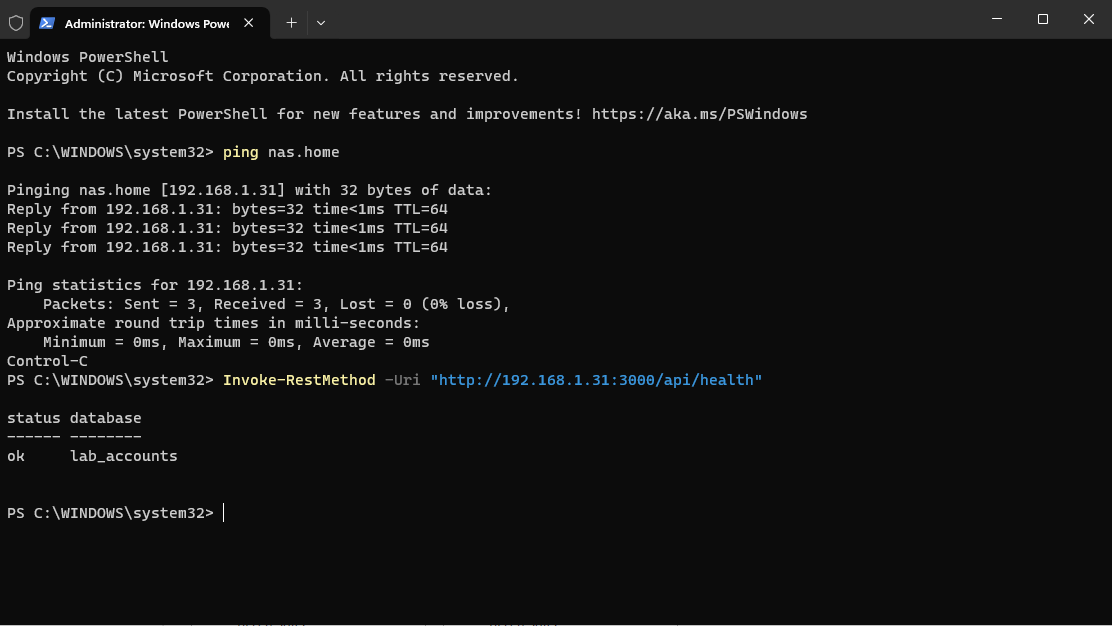Click the health API URL in command

(596, 380)
